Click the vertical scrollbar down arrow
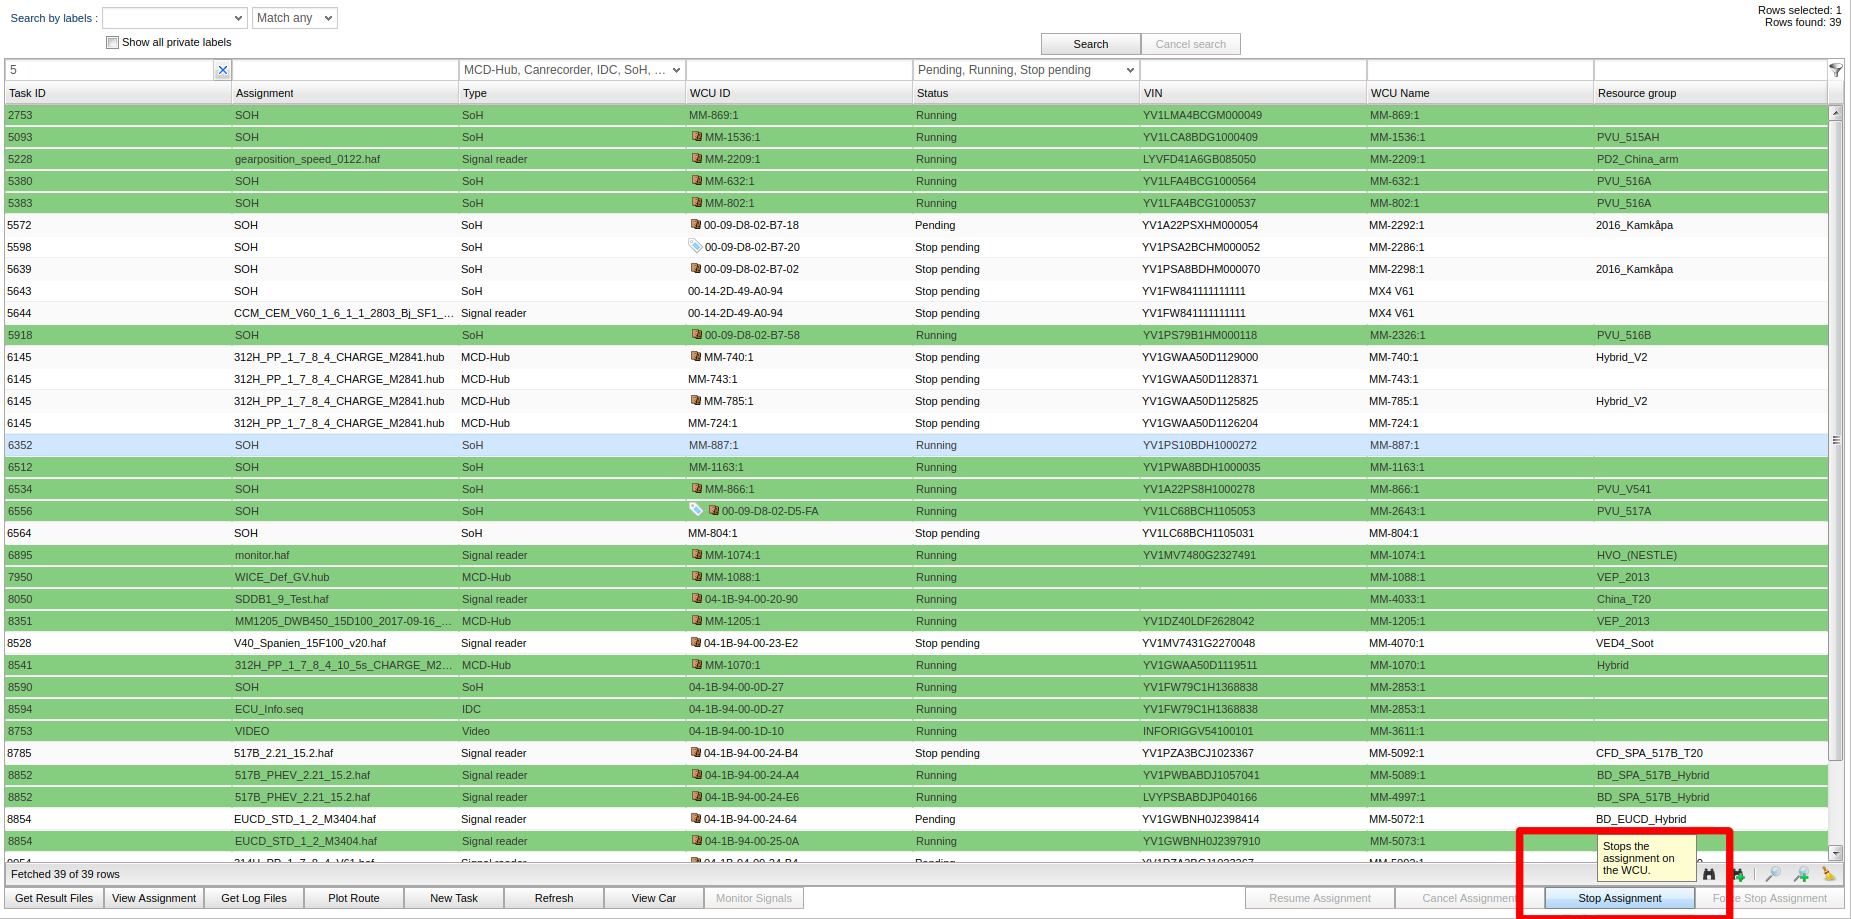This screenshot has width=1851, height=919. [x=1835, y=853]
